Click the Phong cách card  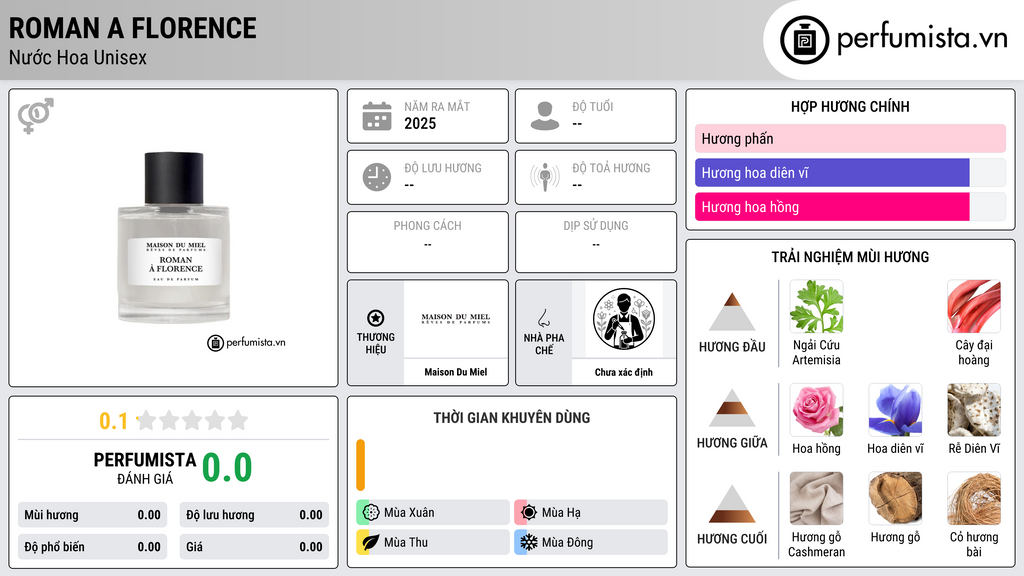pyautogui.click(x=428, y=242)
